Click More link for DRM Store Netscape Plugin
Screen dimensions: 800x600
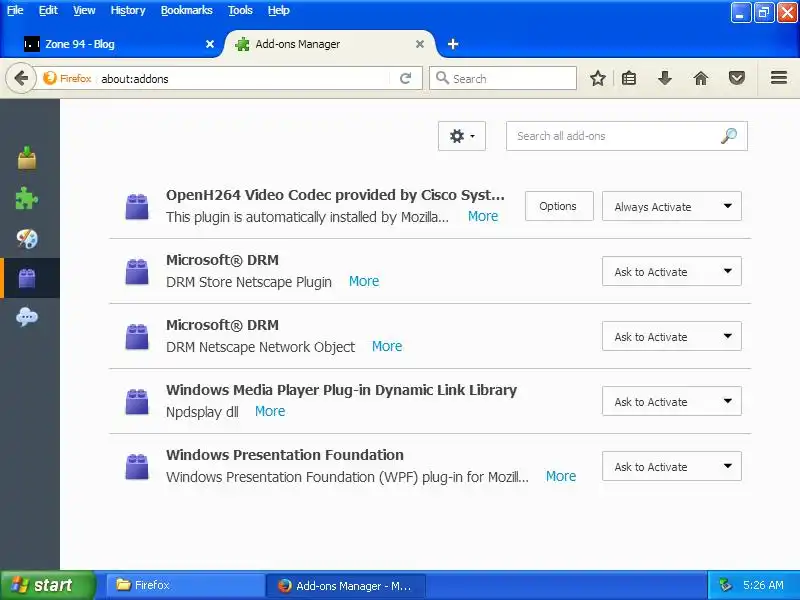click(364, 281)
